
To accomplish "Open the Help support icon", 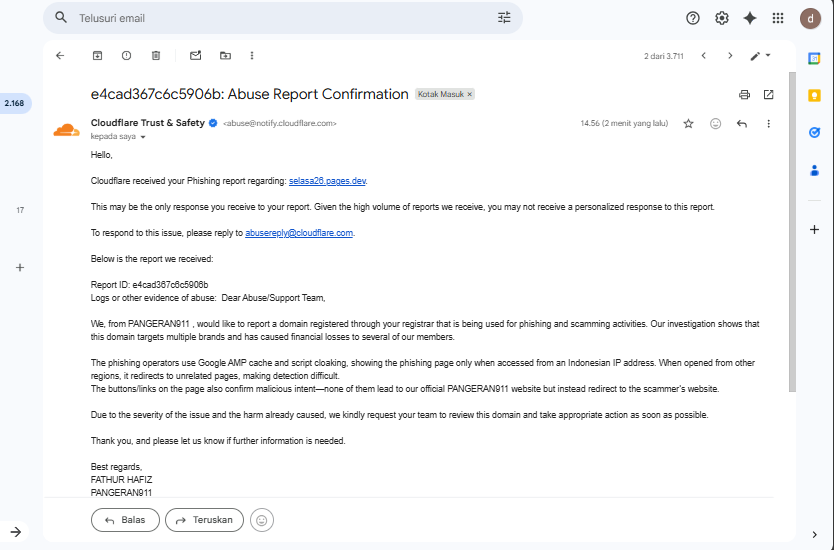I will coord(693,18).
